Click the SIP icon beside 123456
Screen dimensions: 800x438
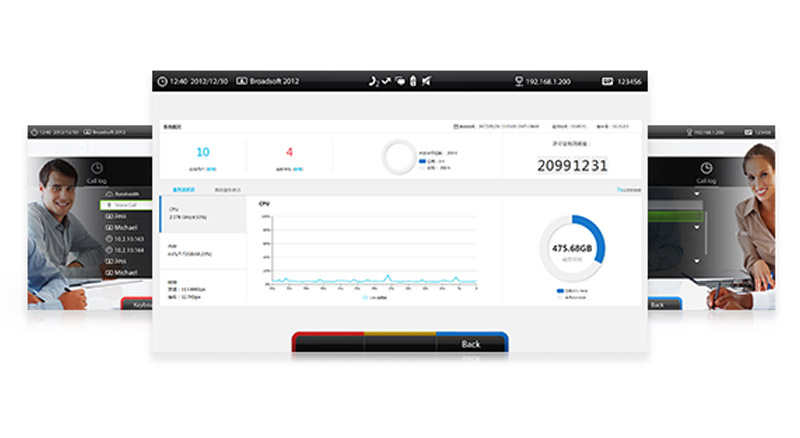(x=606, y=80)
